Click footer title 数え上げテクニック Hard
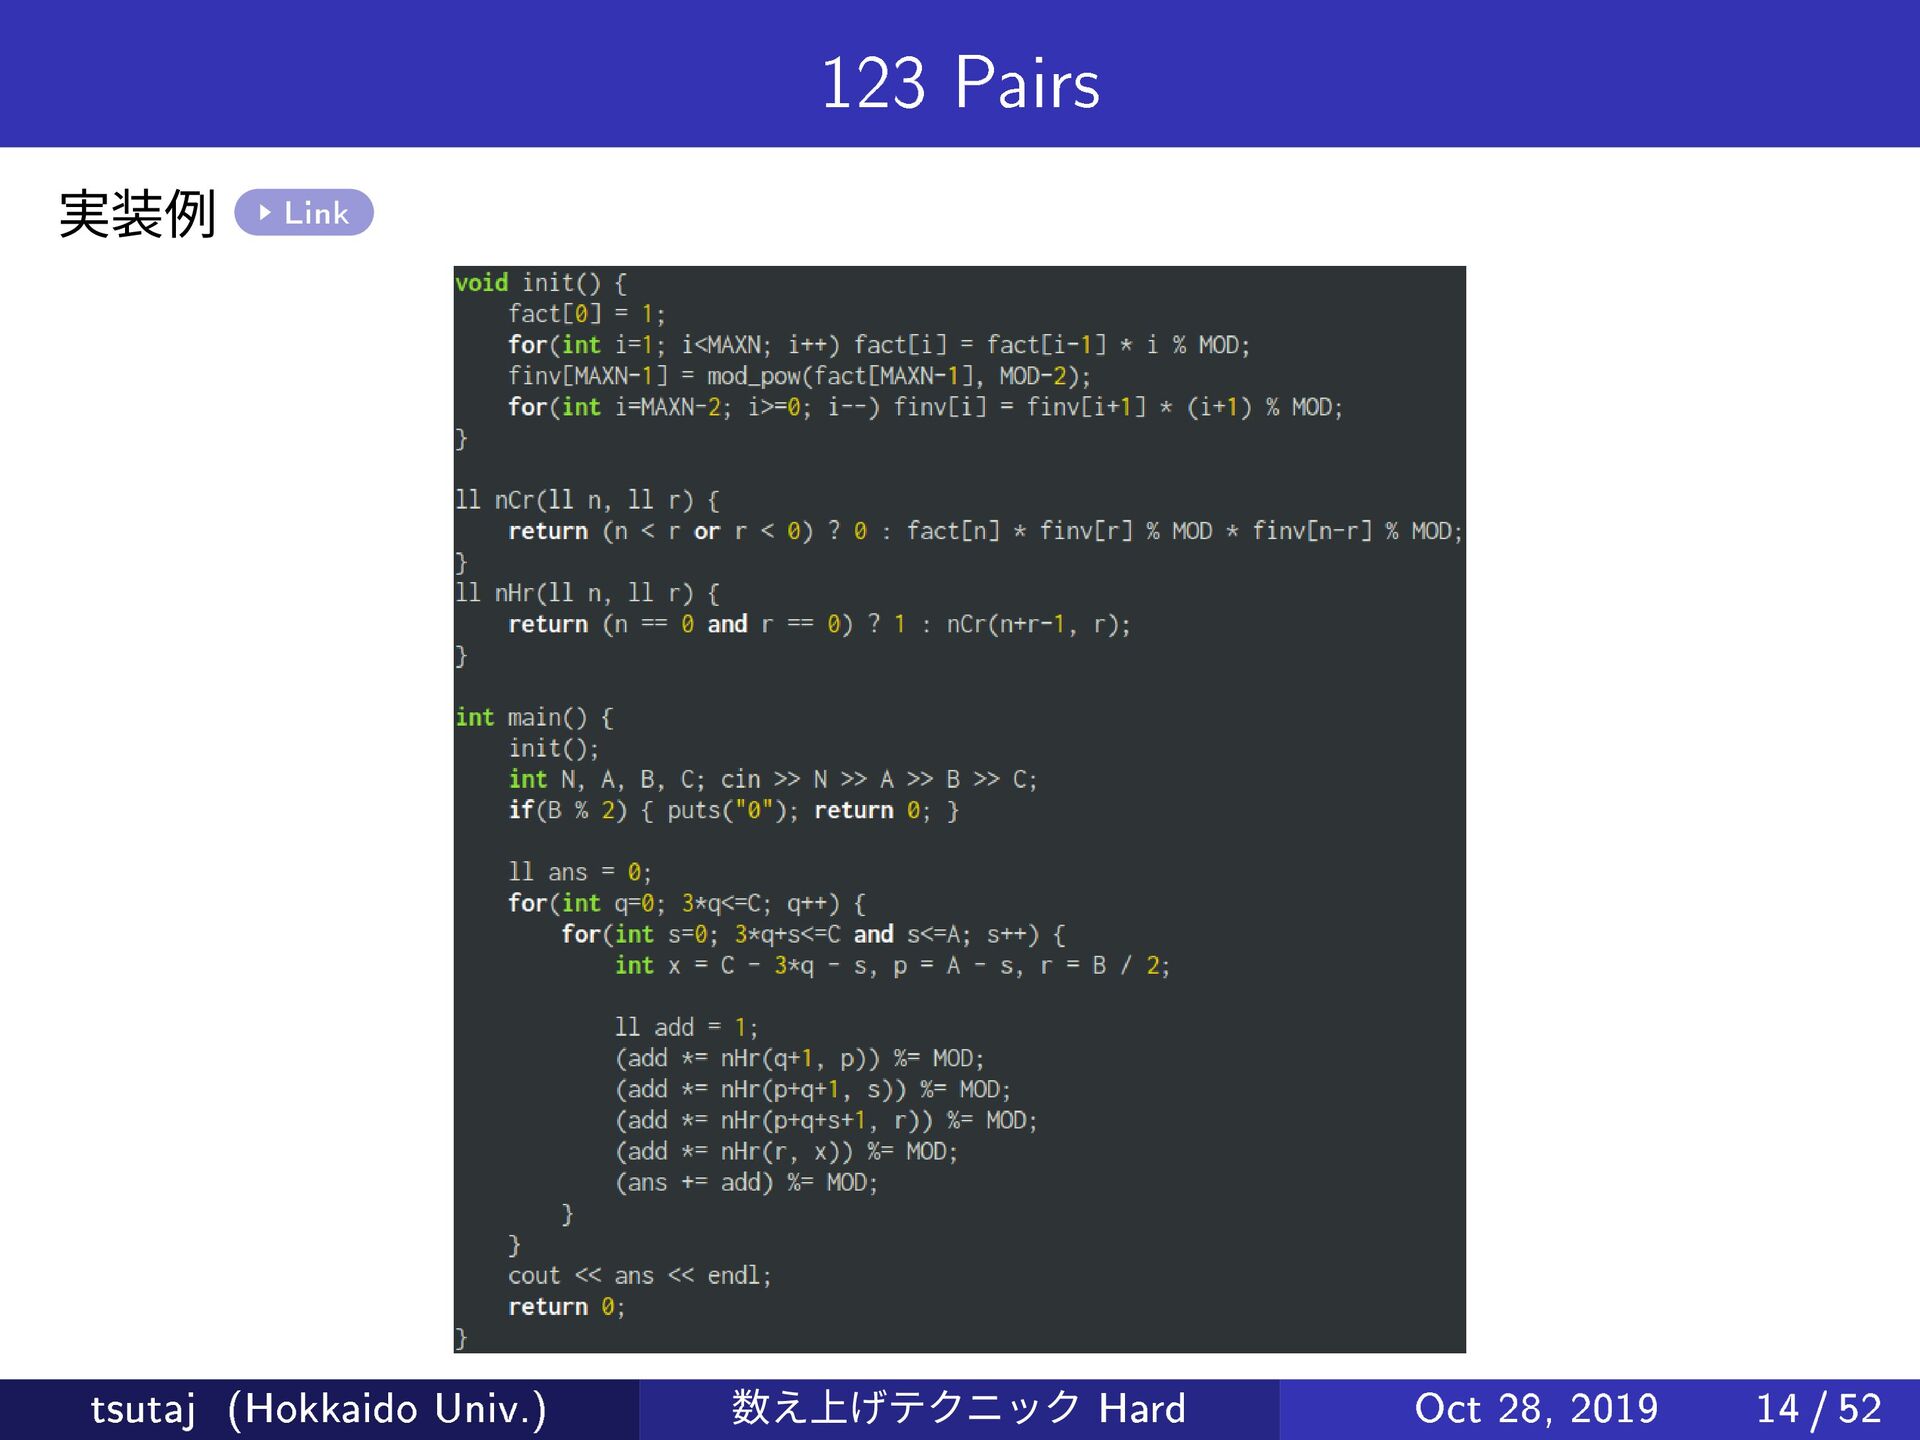This screenshot has height=1440, width=1920. point(958,1408)
